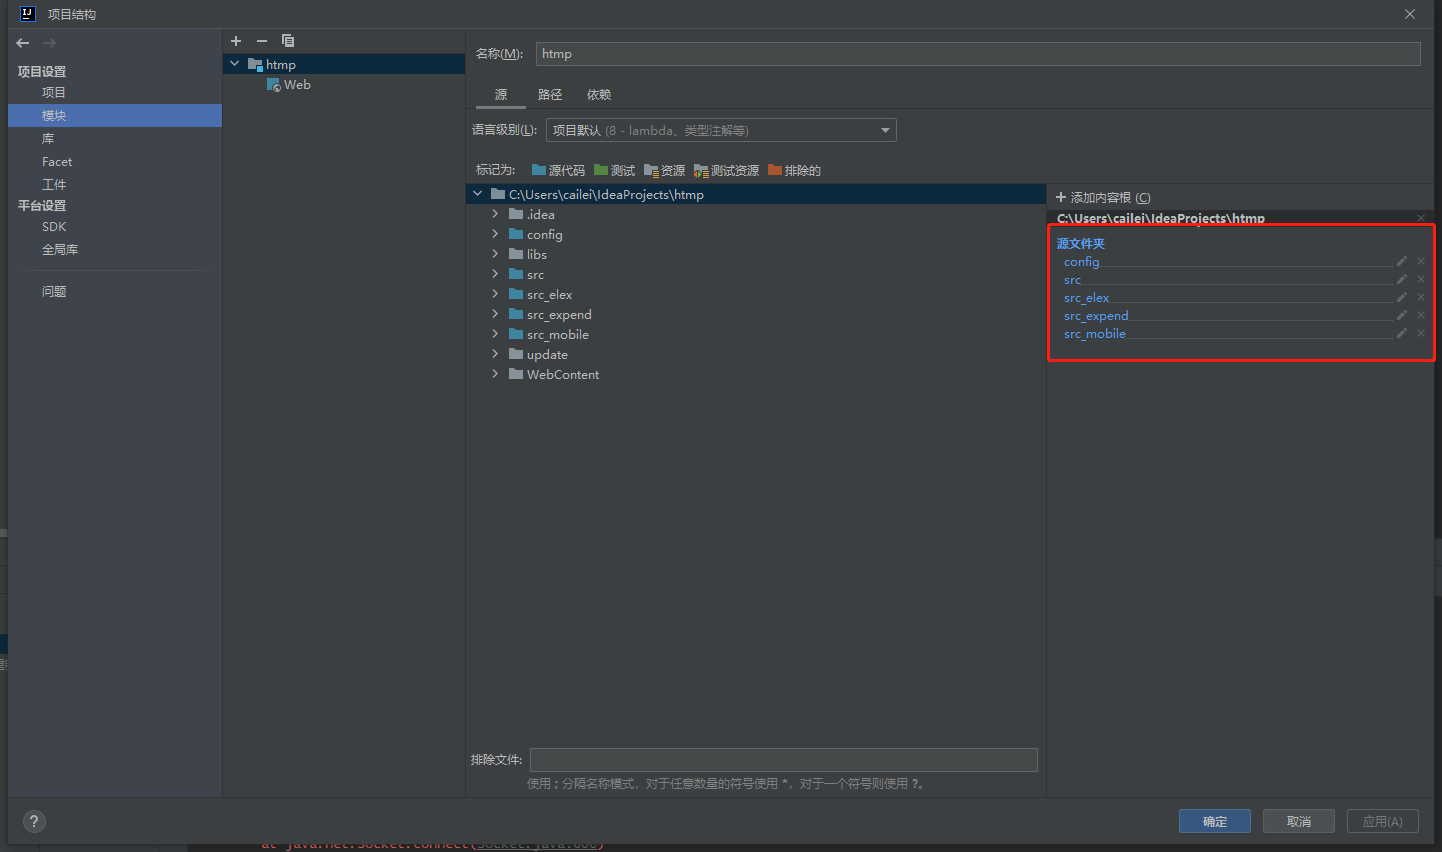1442x852 pixels.
Task: Edit properties of src_mobile source folder
Action: [x=1402, y=334]
